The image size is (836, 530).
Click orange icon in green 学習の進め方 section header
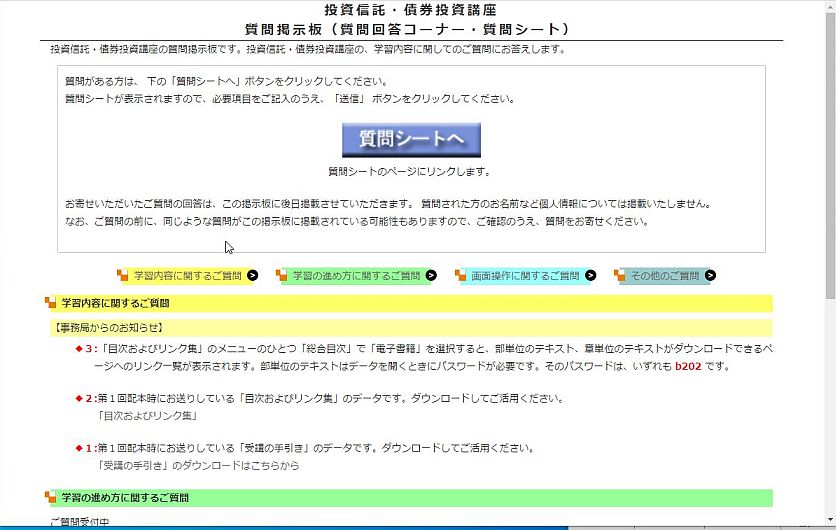(x=51, y=497)
